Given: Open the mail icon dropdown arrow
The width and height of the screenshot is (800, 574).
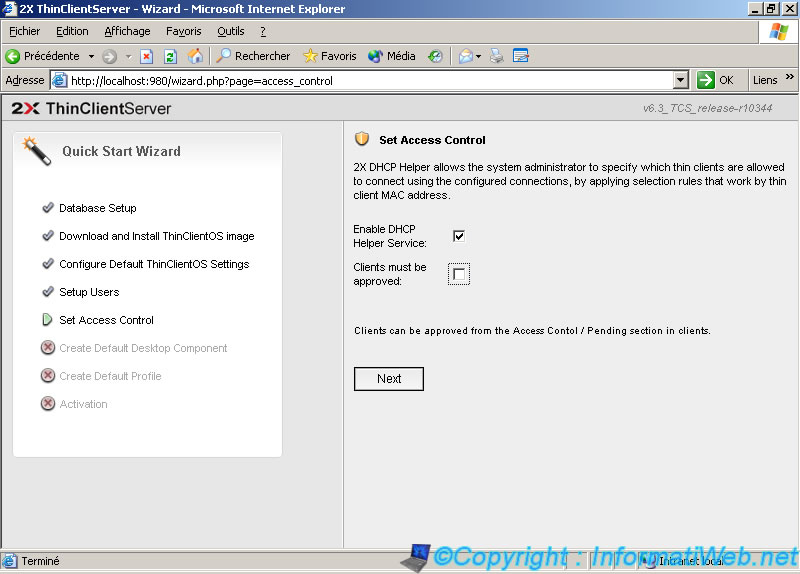Looking at the screenshot, I should pyautogui.click(x=478, y=56).
